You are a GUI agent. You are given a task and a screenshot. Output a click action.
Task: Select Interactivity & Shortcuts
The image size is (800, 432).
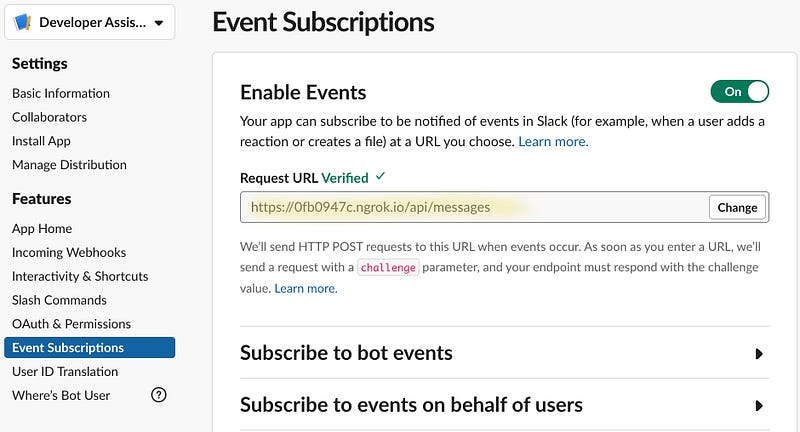pyautogui.click(x=80, y=276)
